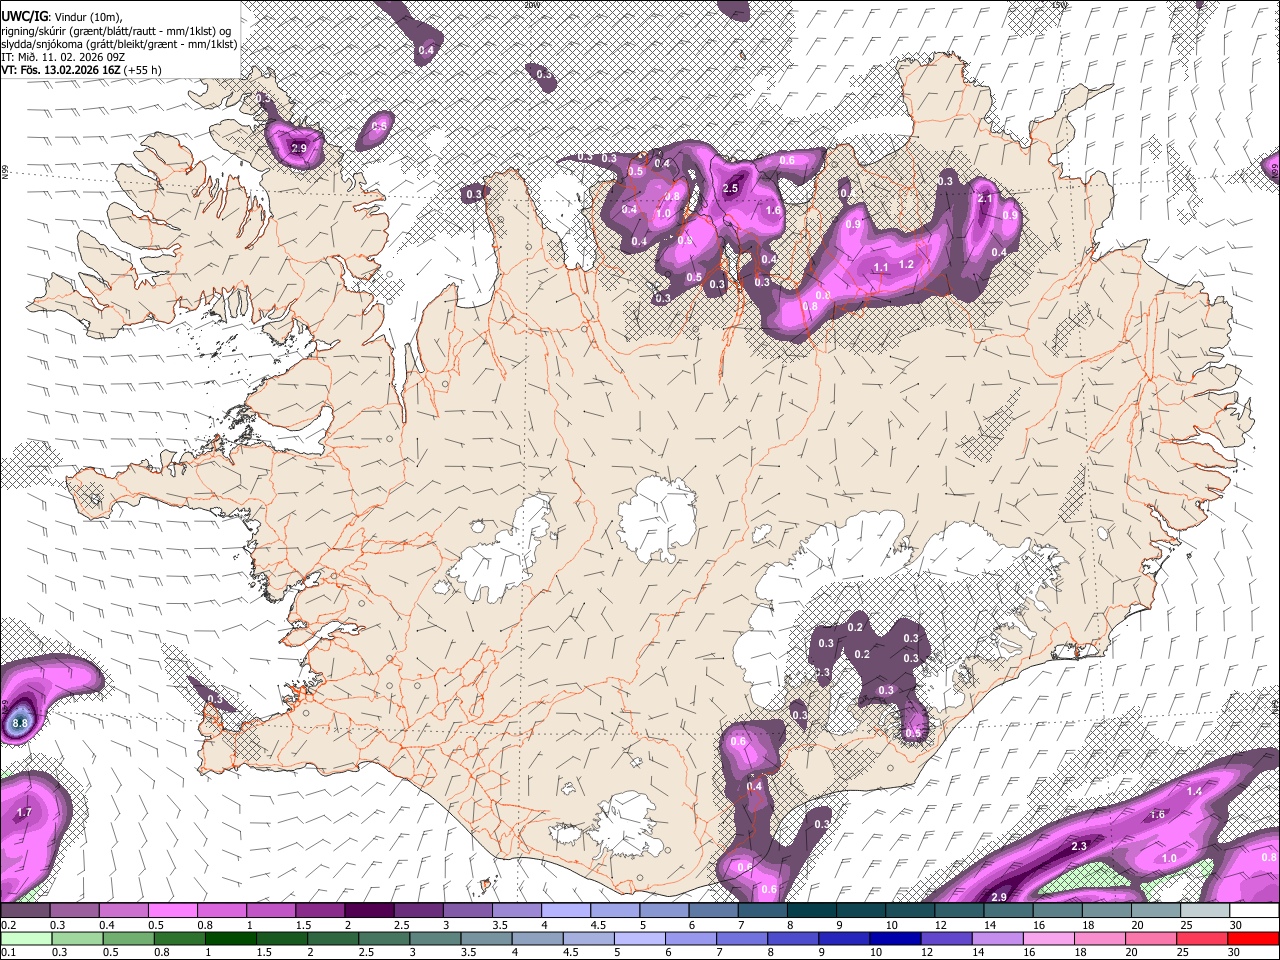Select the top-scale teal swatch at 12

click(958, 911)
